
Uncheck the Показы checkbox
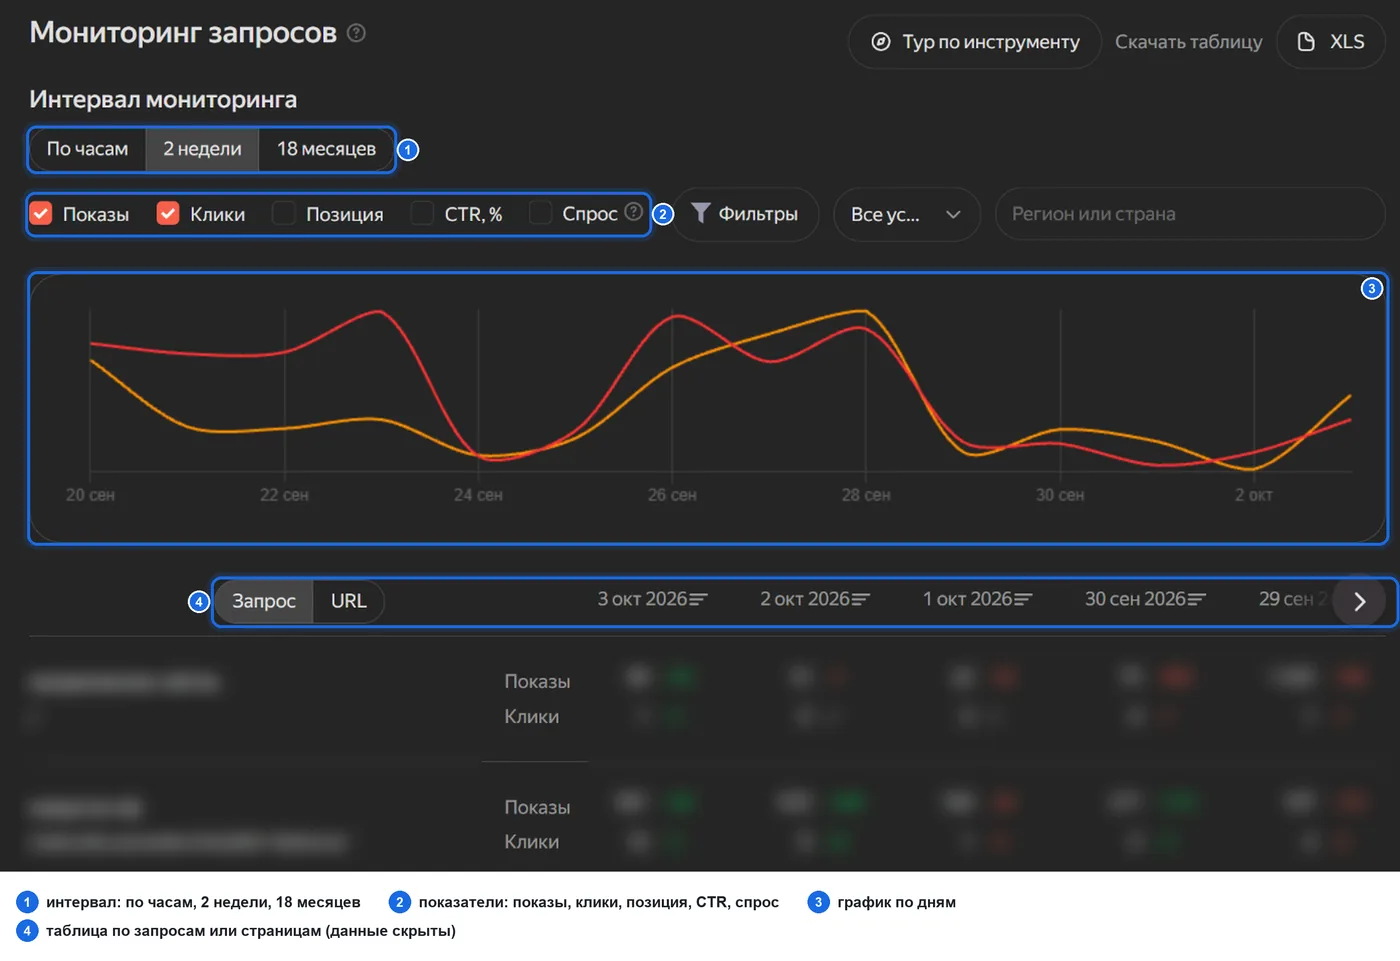(41, 213)
